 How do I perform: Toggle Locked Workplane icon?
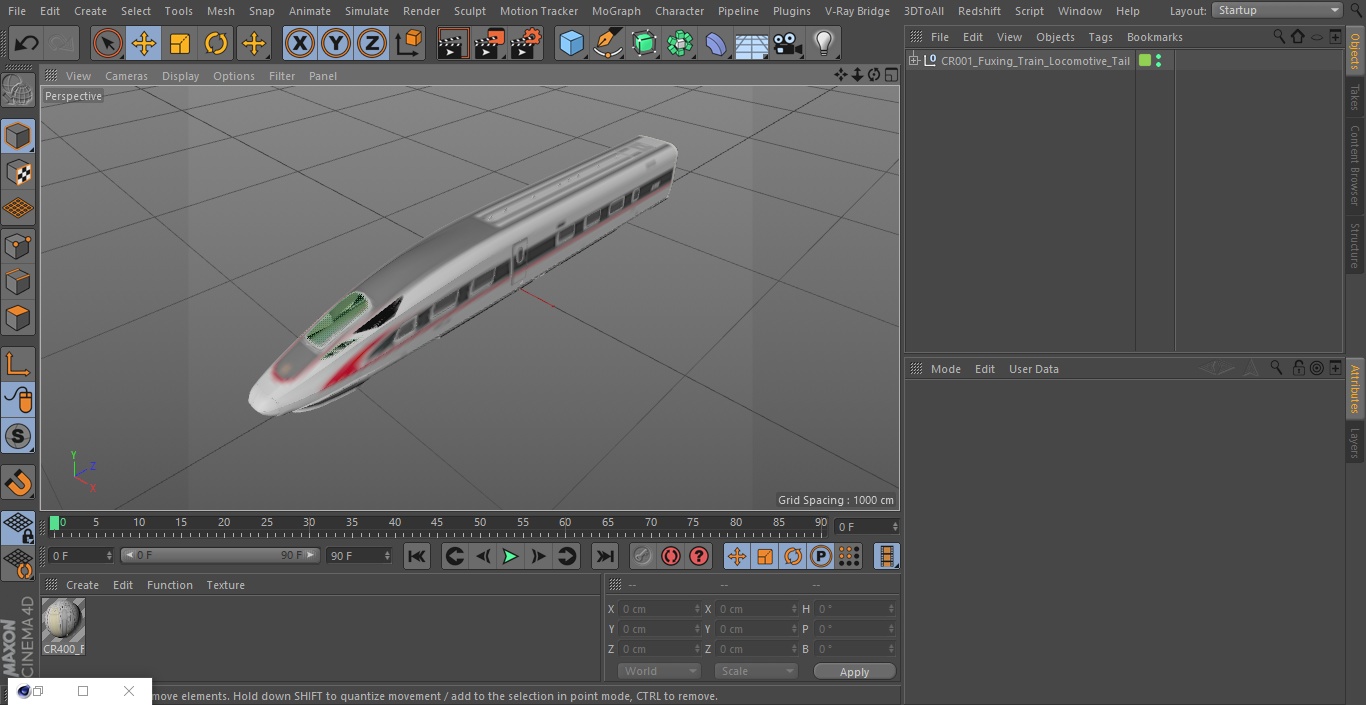click(18, 527)
